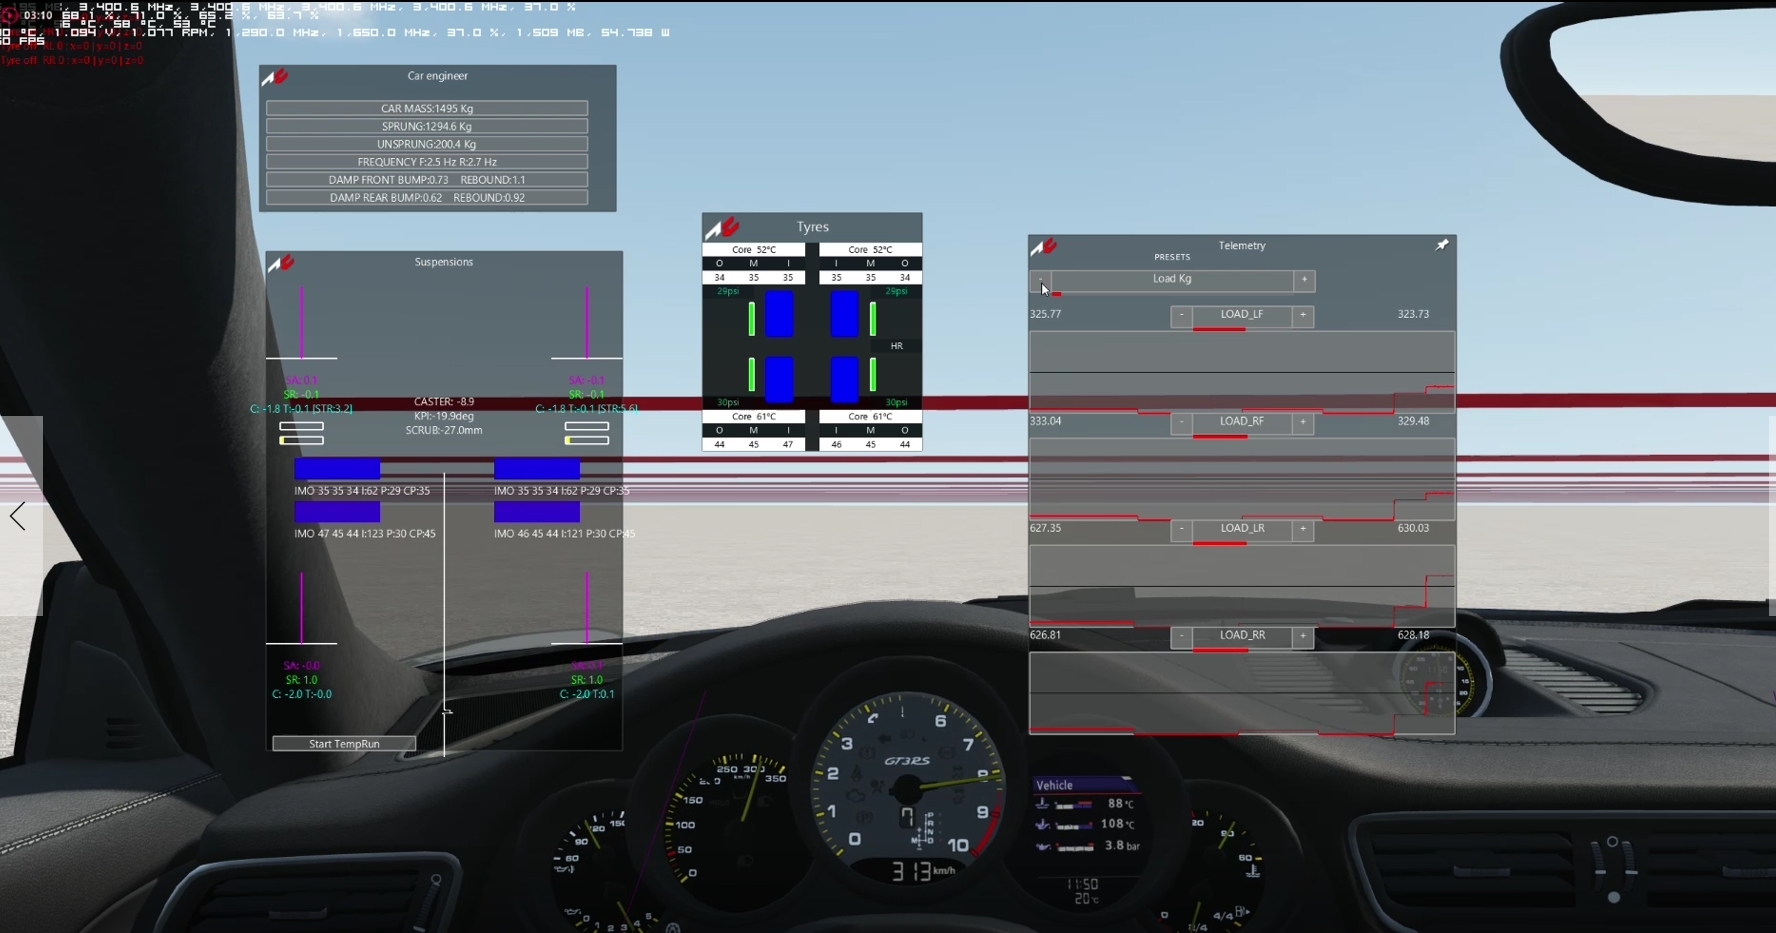Start the TempRun in Suspensions window
1776x933 pixels.
[x=344, y=744]
